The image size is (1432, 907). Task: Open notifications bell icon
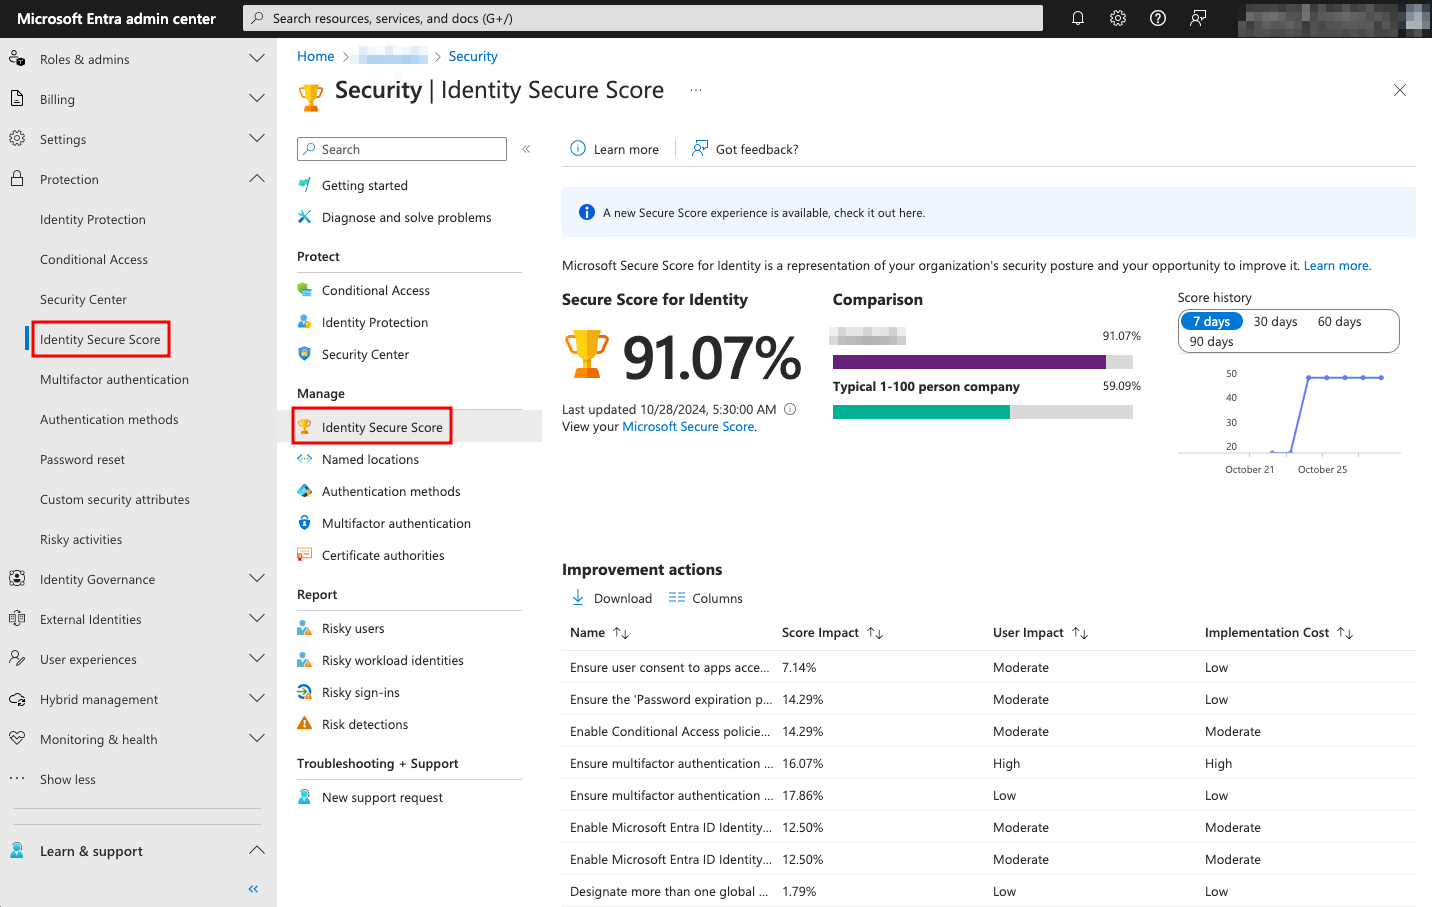click(x=1078, y=18)
